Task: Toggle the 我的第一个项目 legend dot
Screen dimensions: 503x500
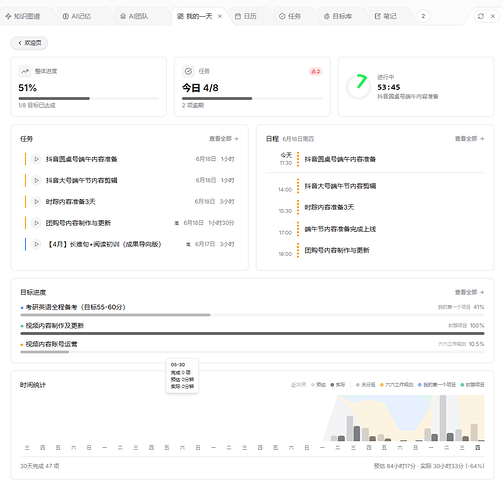Action: click(420, 385)
